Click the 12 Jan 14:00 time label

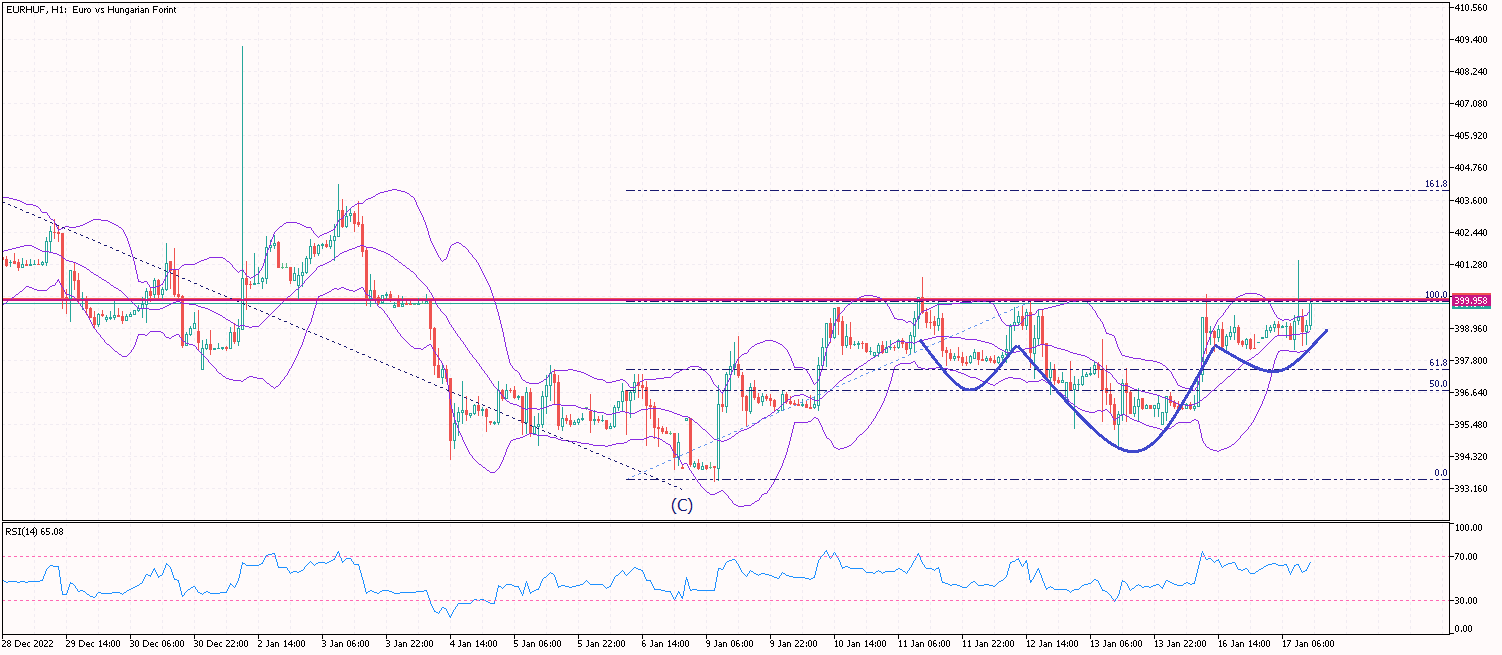1051,645
